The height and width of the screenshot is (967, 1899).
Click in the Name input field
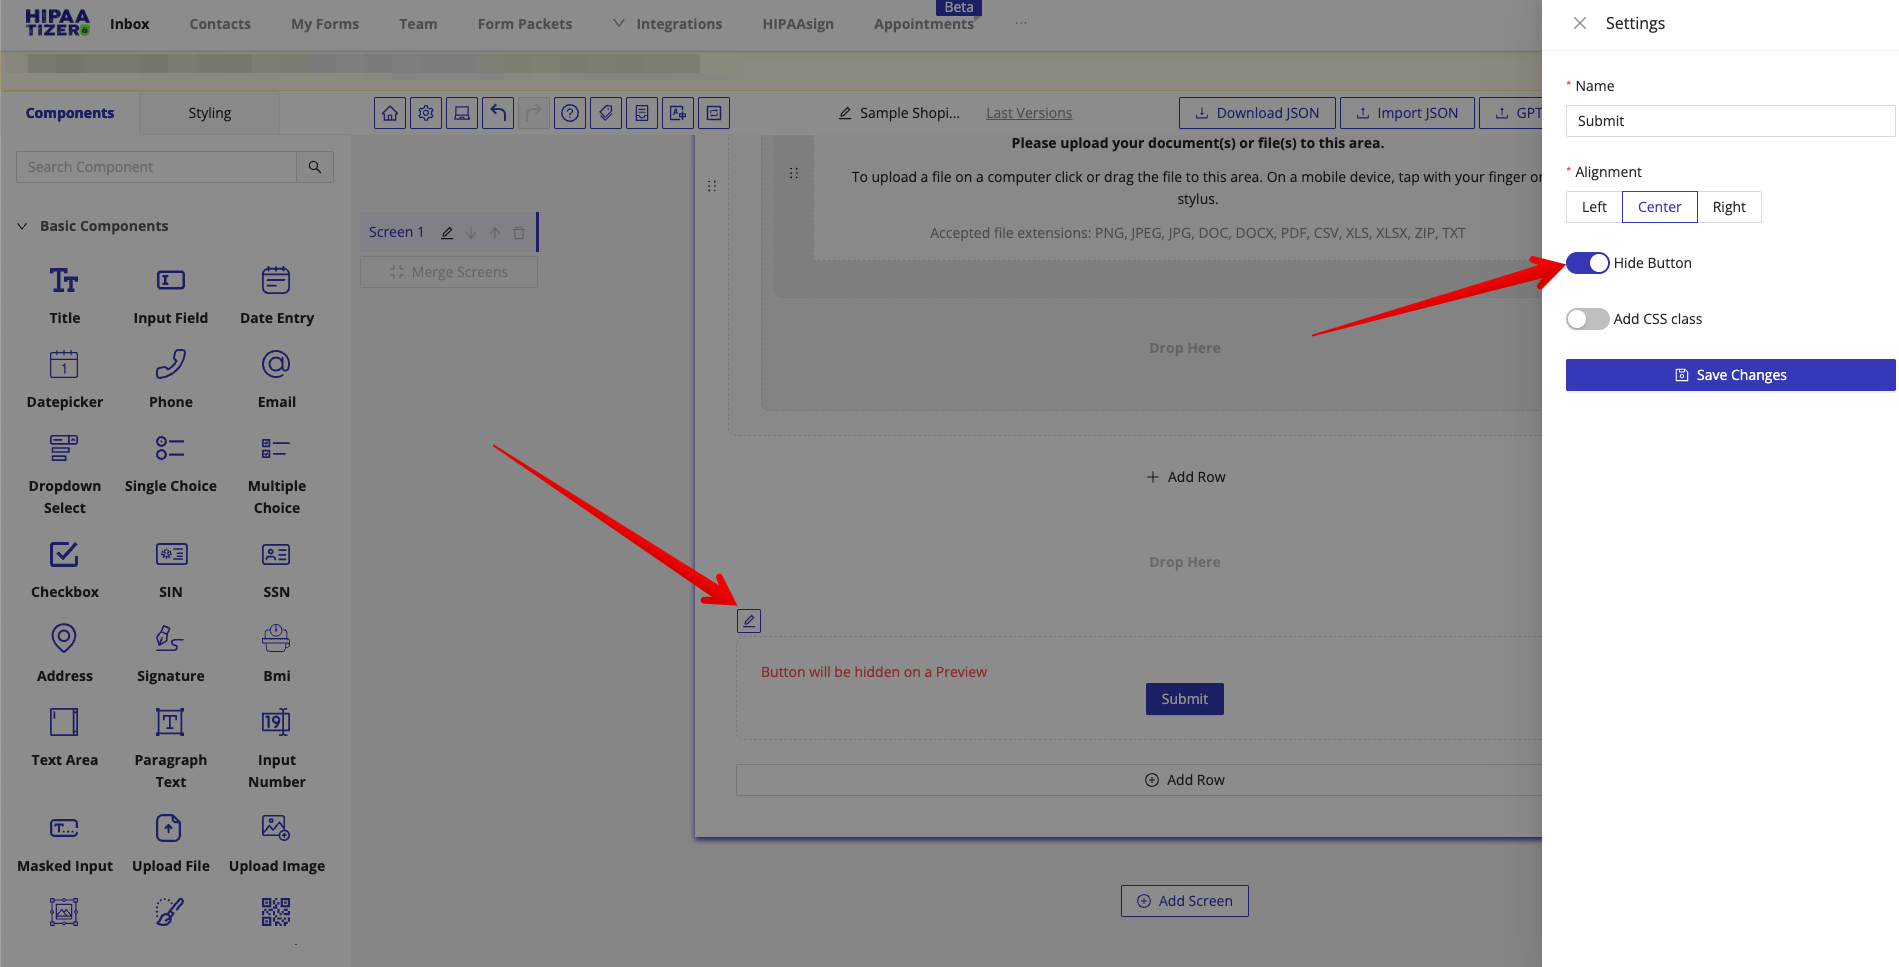coord(1730,121)
